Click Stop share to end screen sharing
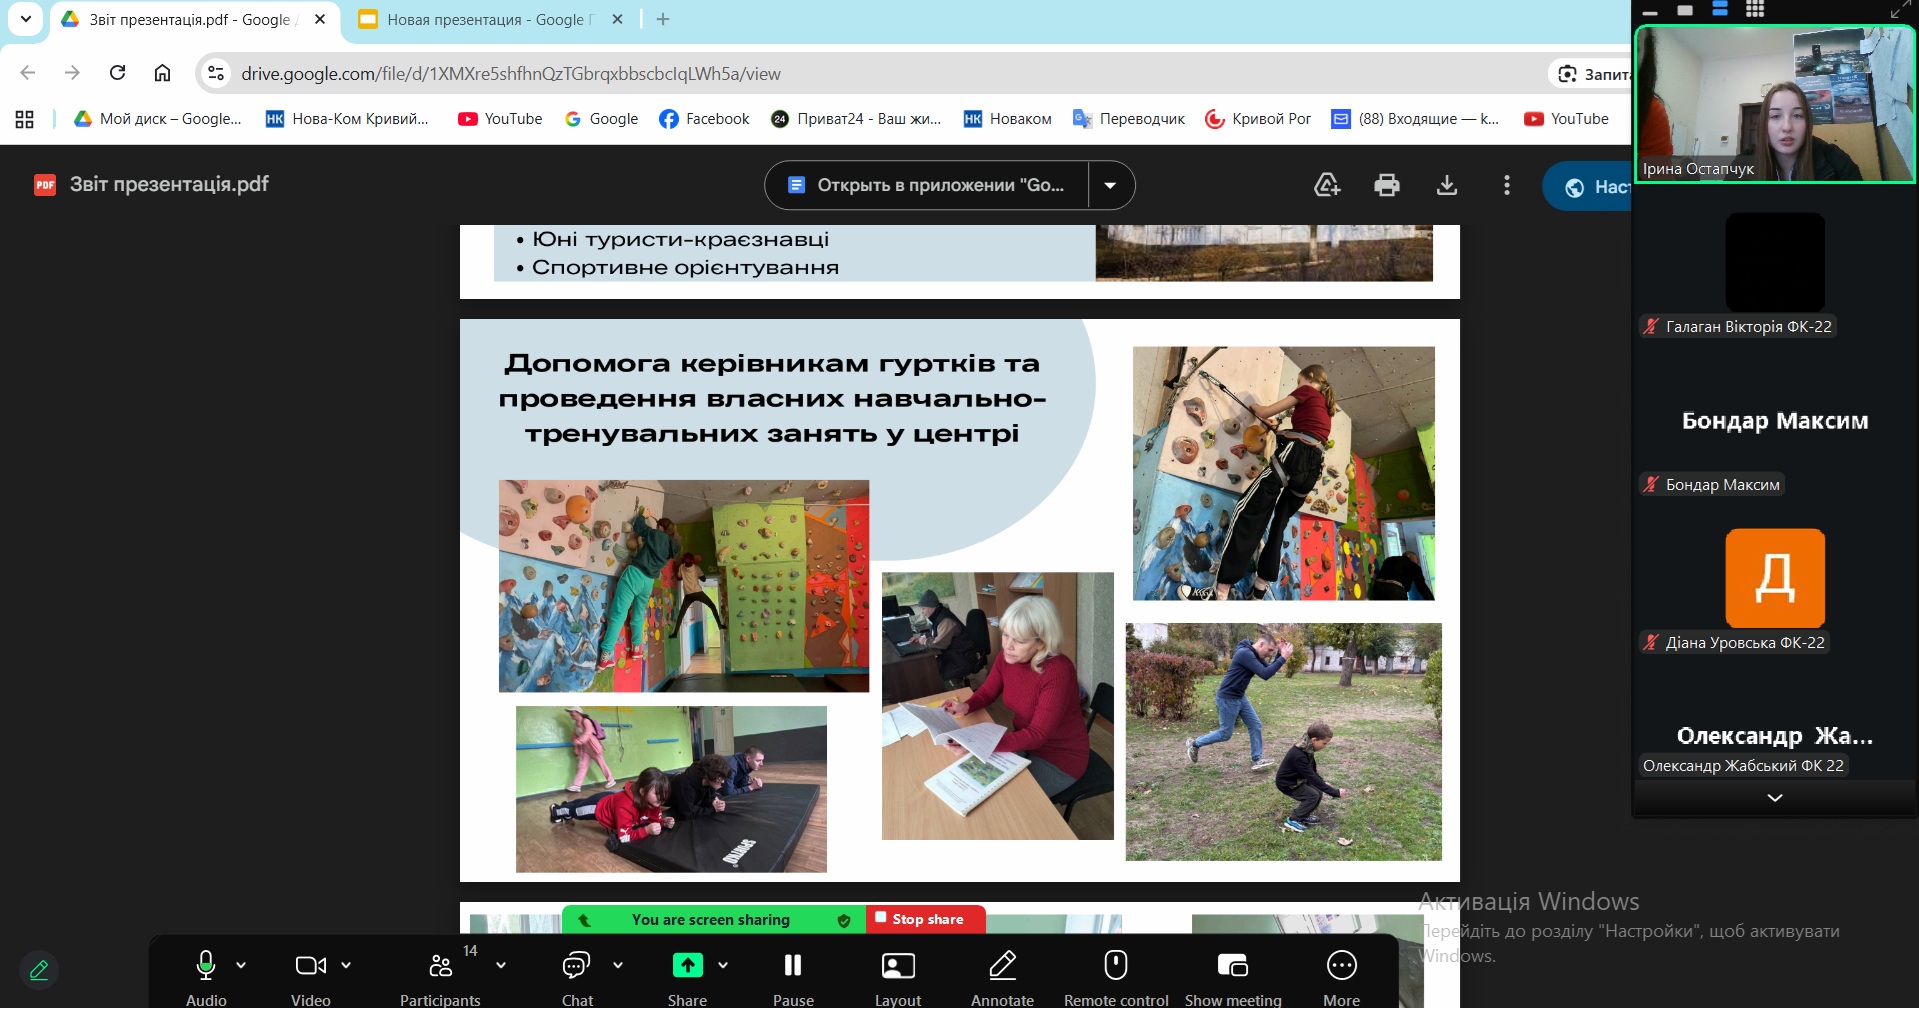The width and height of the screenshot is (1919, 1010). coord(924,919)
